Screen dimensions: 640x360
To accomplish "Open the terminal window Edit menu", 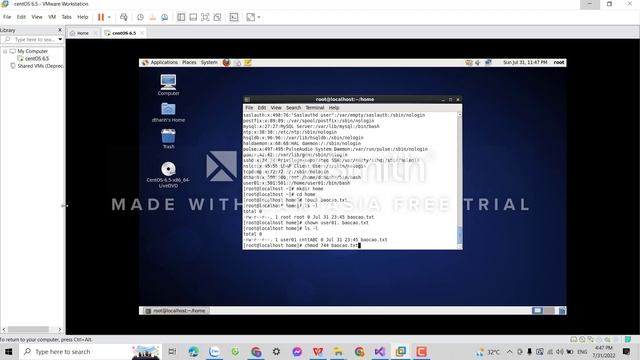I will (262, 108).
